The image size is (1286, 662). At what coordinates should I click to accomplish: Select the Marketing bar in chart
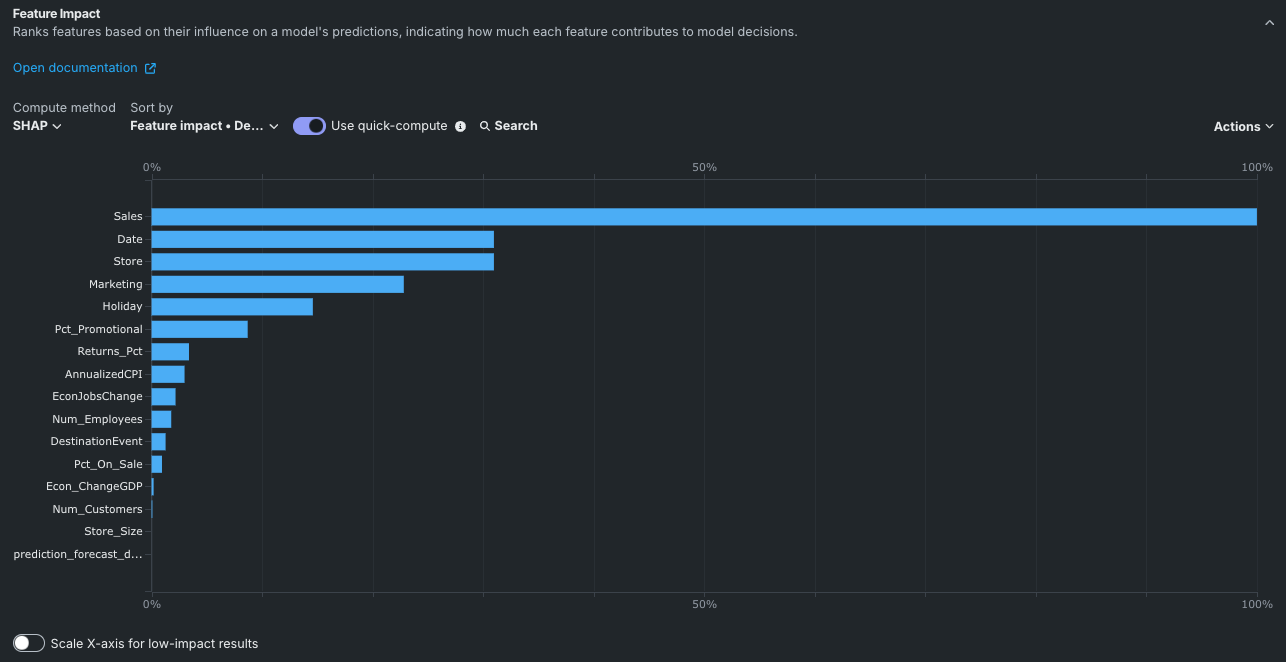(x=277, y=284)
